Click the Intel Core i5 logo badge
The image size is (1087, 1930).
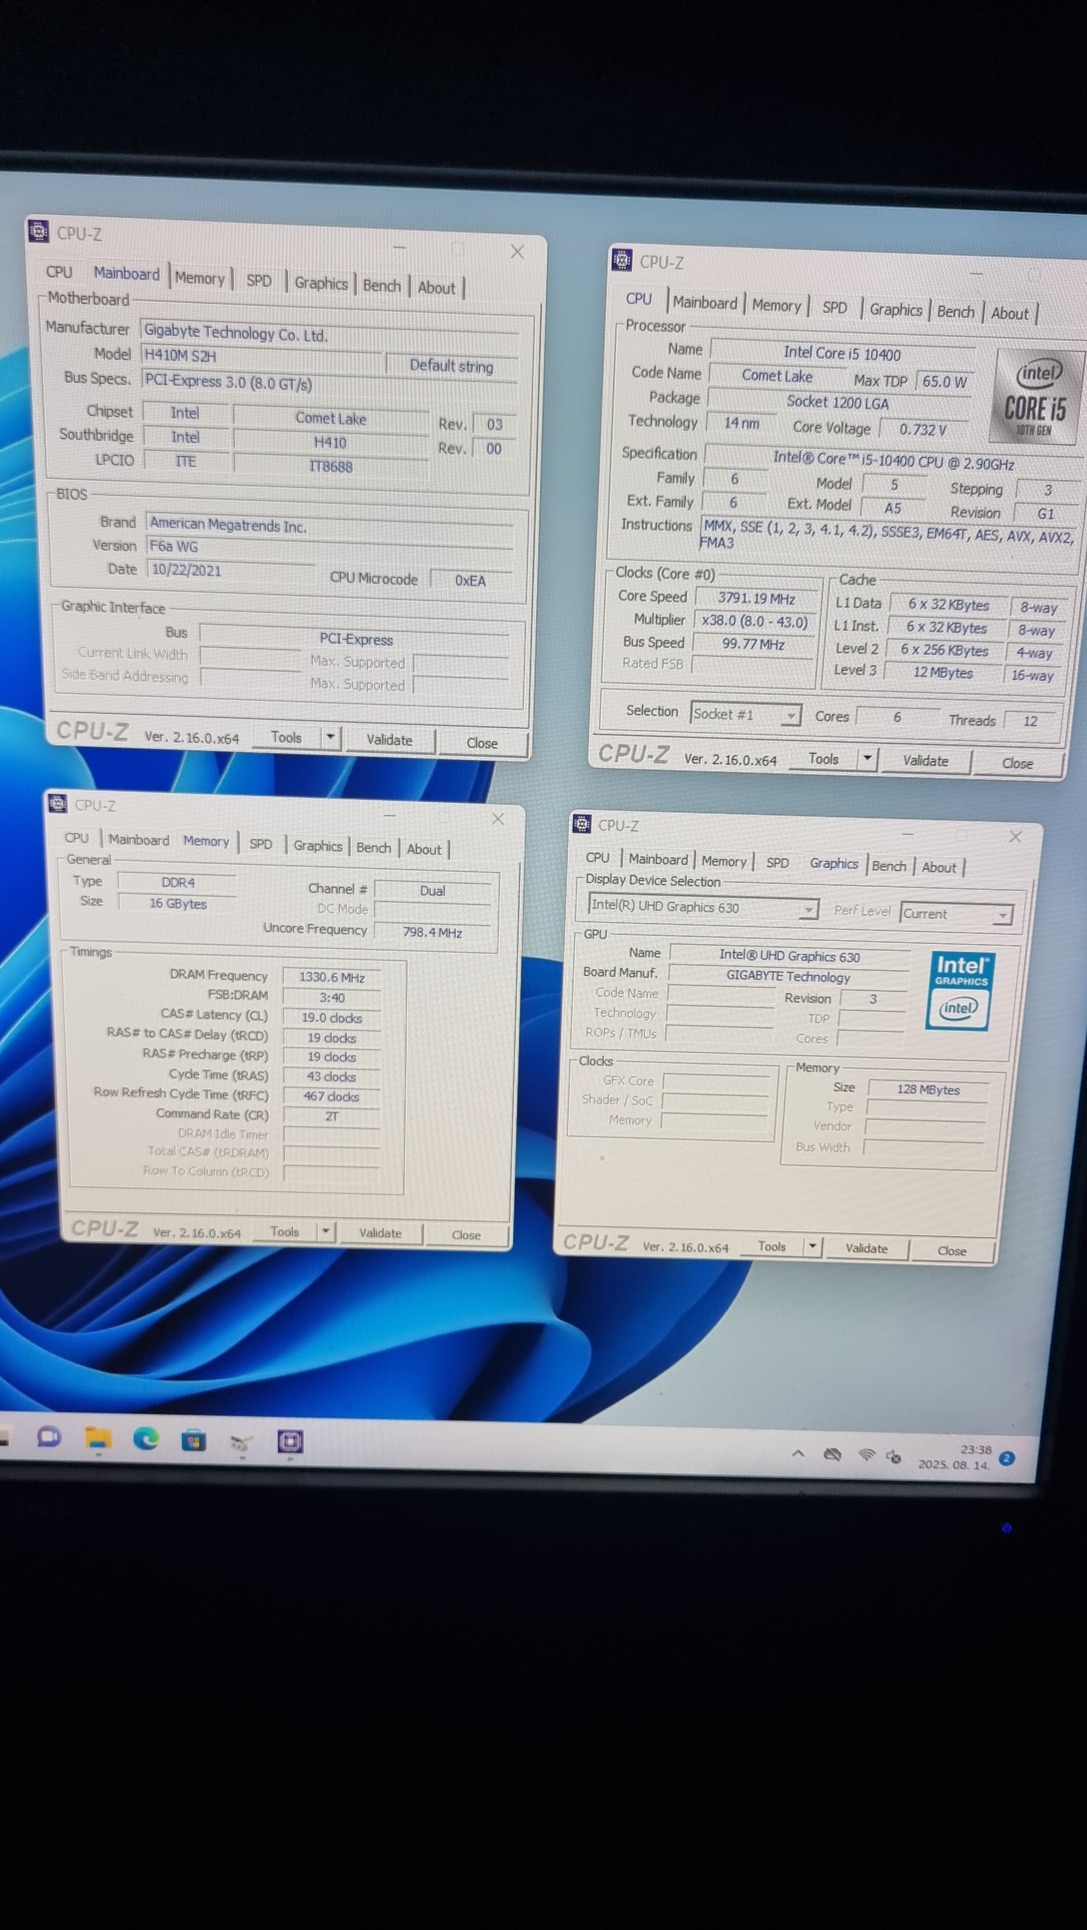(1036, 397)
